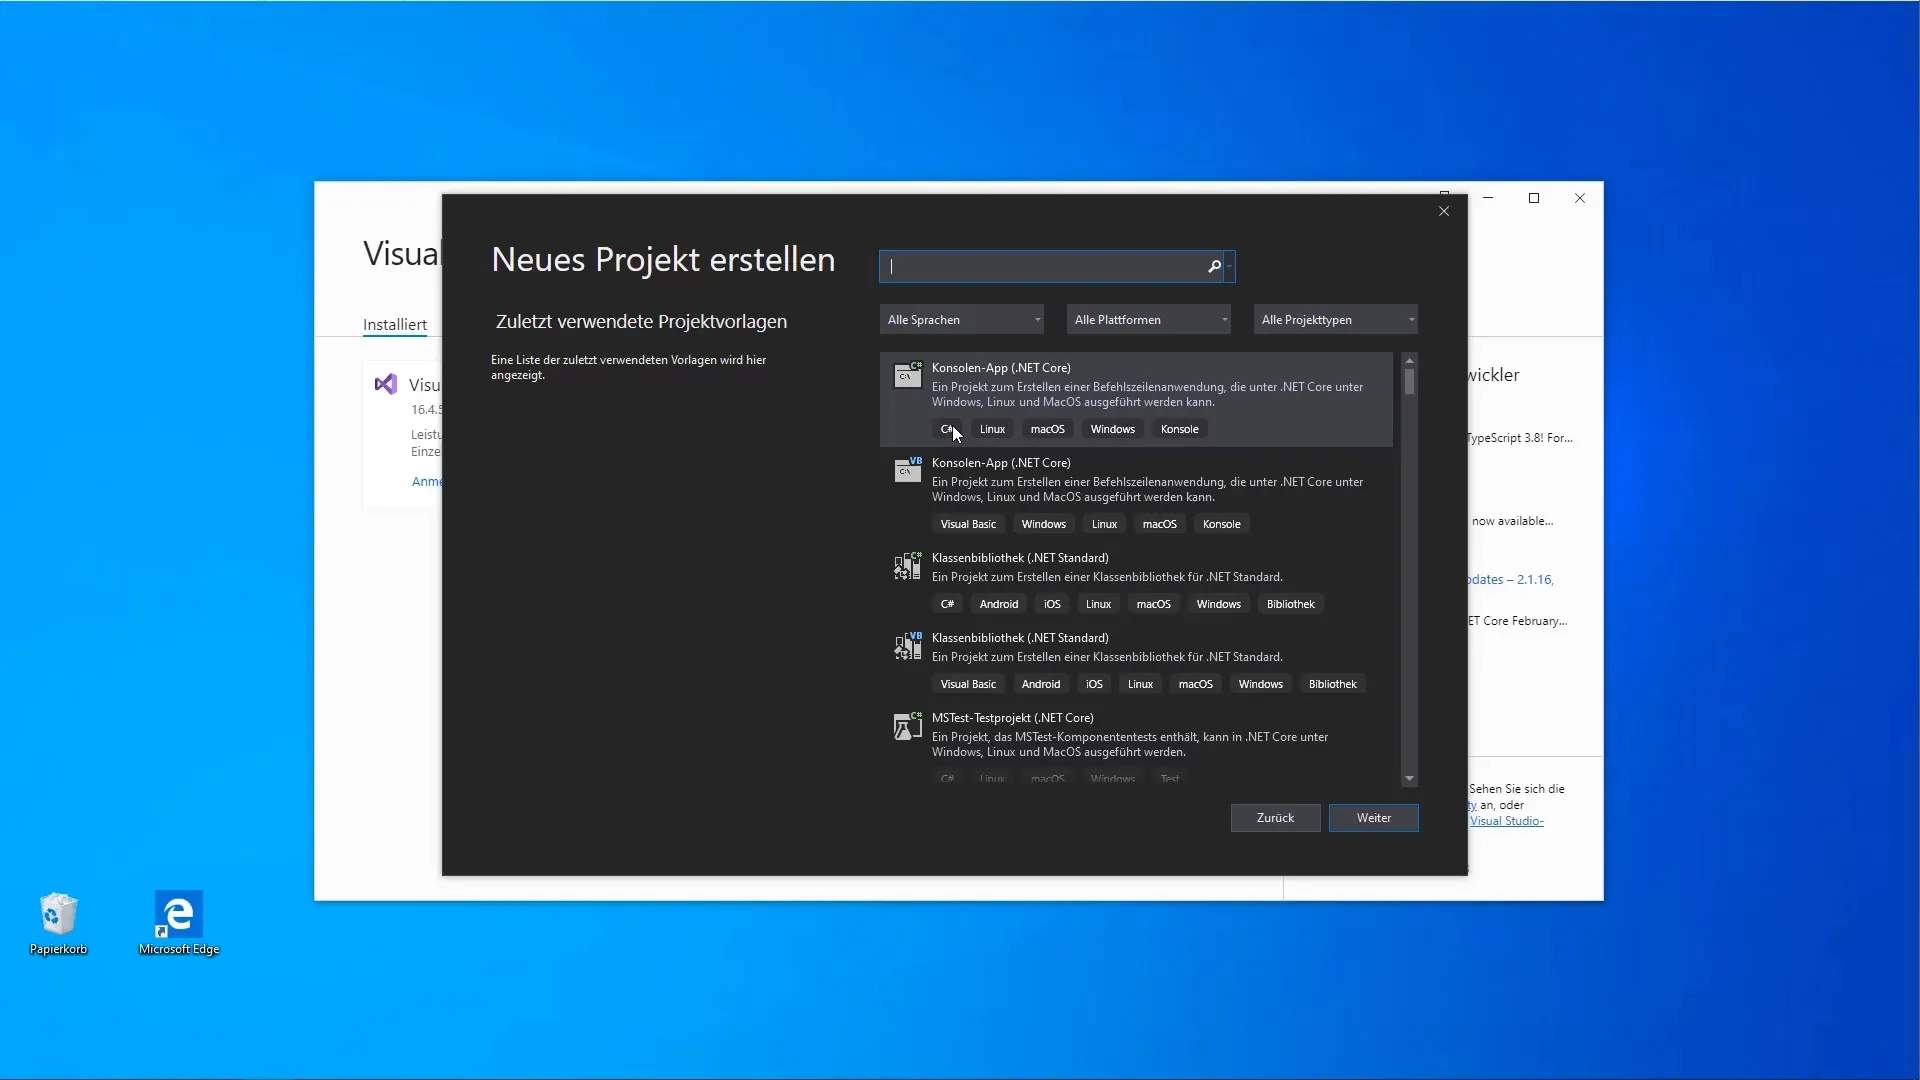Image resolution: width=1920 pixels, height=1080 pixels.
Task: Open Papierkorb desktop icon
Action: [58, 923]
